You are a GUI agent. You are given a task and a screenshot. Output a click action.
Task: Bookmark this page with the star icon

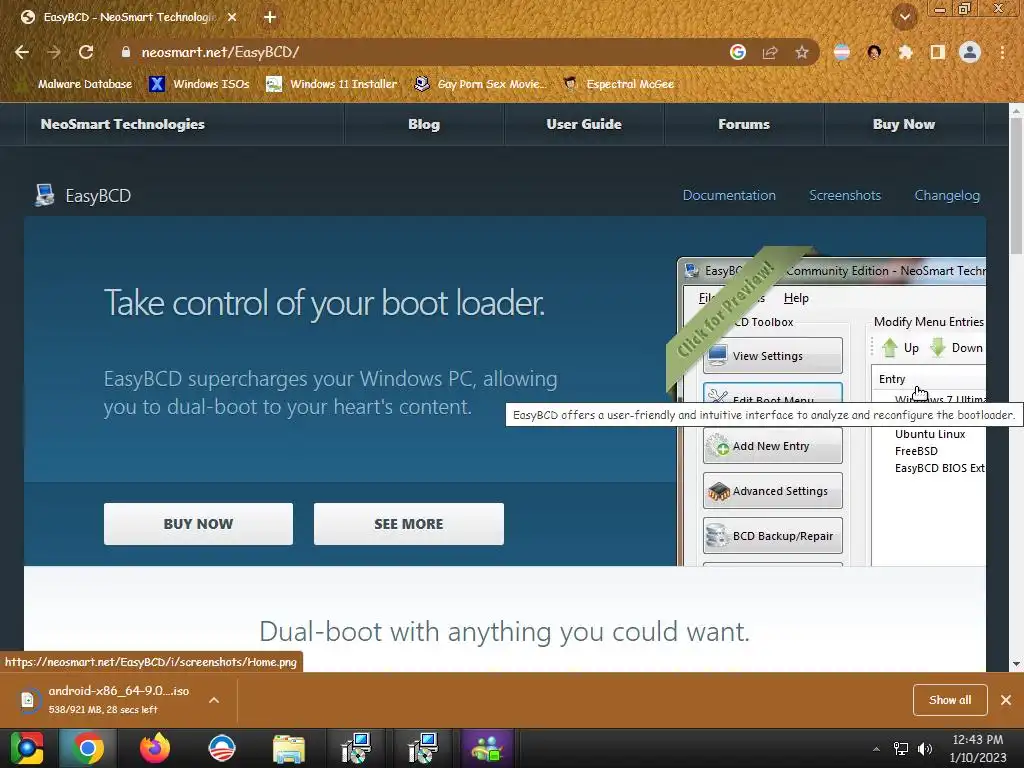802,52
